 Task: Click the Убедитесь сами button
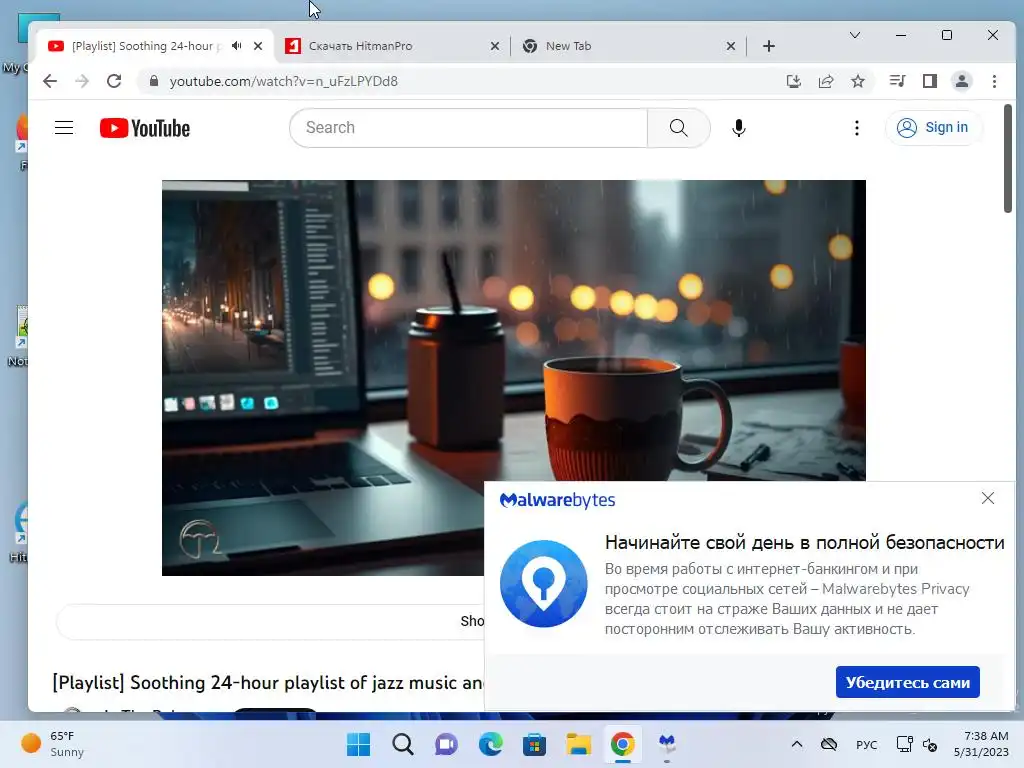tap(908, 682)
